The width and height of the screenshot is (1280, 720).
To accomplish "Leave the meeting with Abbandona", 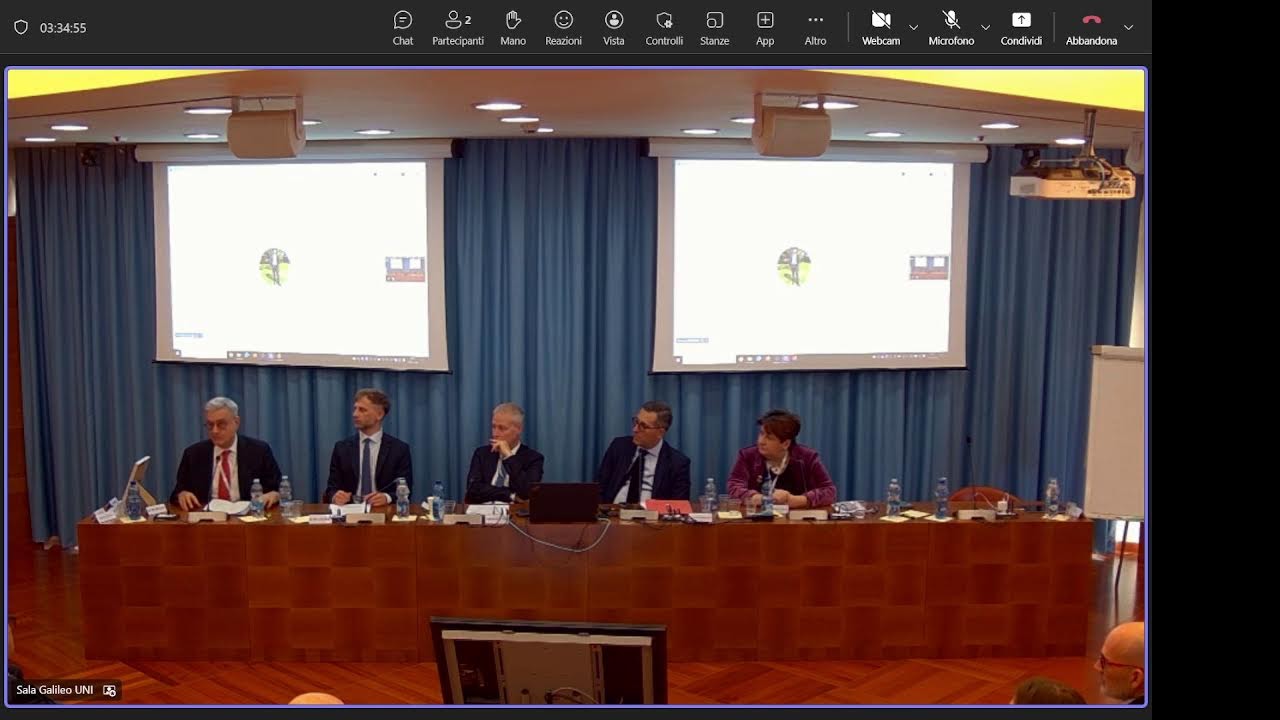I will pyautogui.click(x=1091, y=28).
